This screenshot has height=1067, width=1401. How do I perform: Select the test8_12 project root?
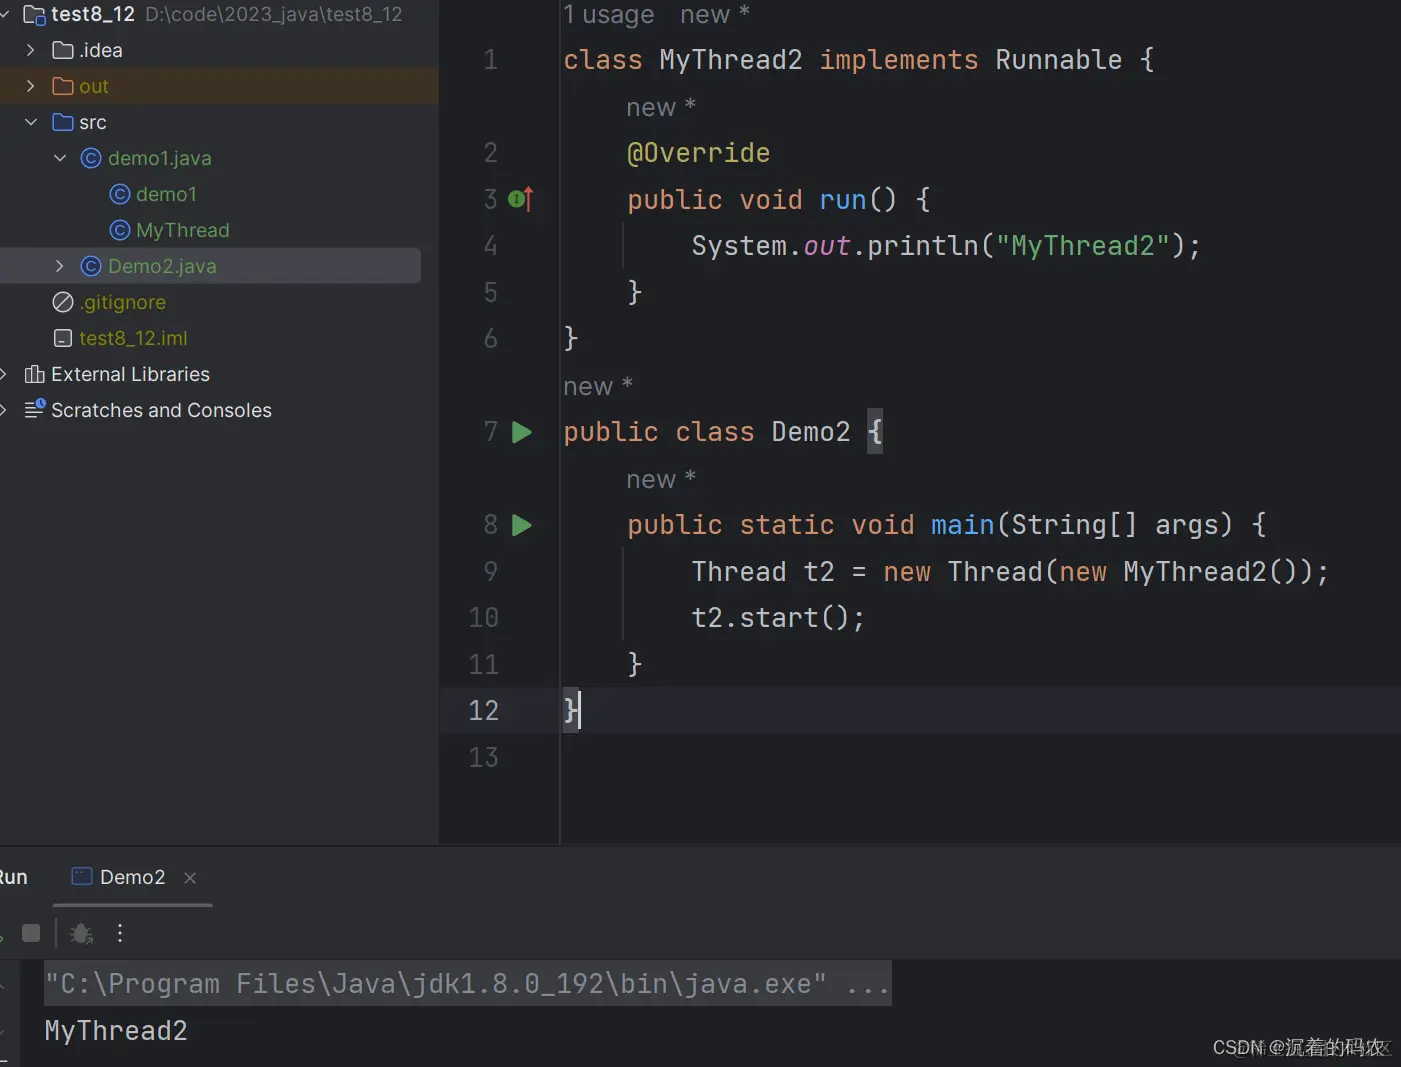pyautogui.click(x=92, y=14)
